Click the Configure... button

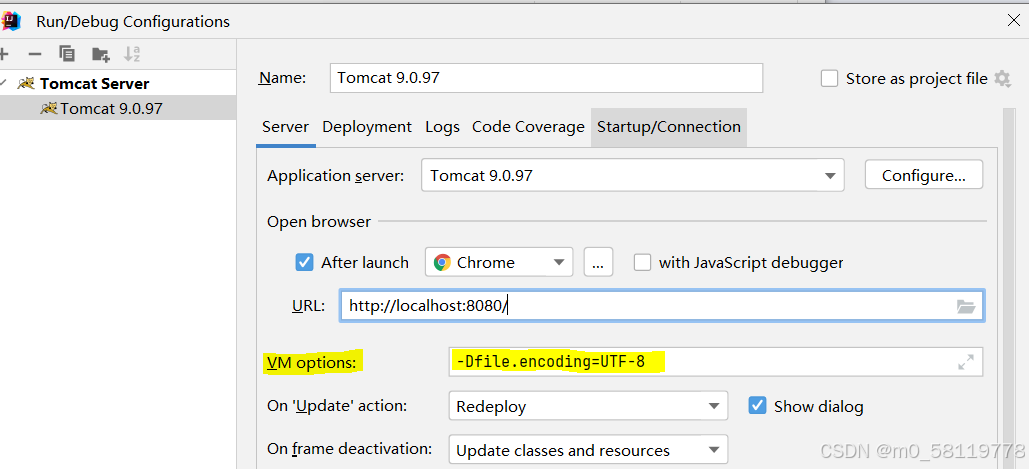pyautogui.click(x=923, y=176)
